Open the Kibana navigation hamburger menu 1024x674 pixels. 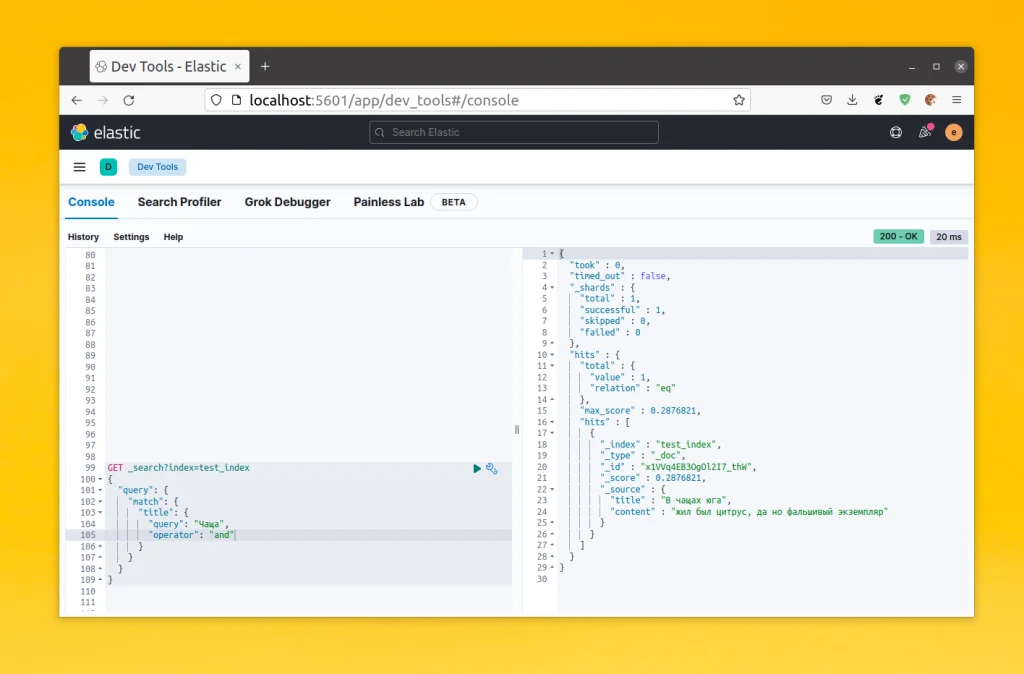point(79,167)
